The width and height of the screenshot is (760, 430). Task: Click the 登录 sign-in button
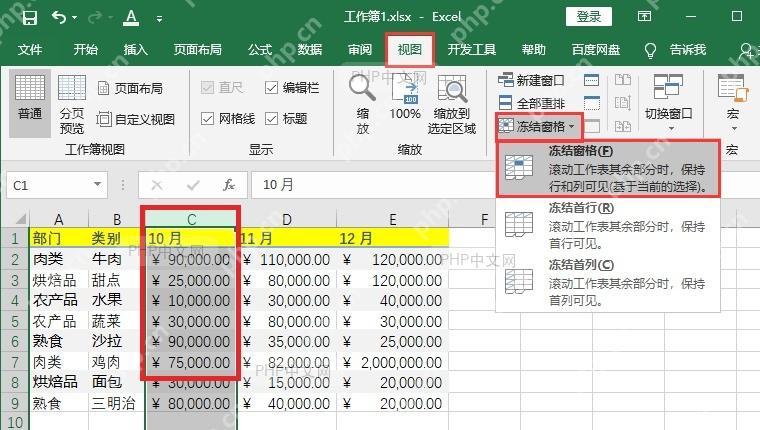[x=588, y=17]
